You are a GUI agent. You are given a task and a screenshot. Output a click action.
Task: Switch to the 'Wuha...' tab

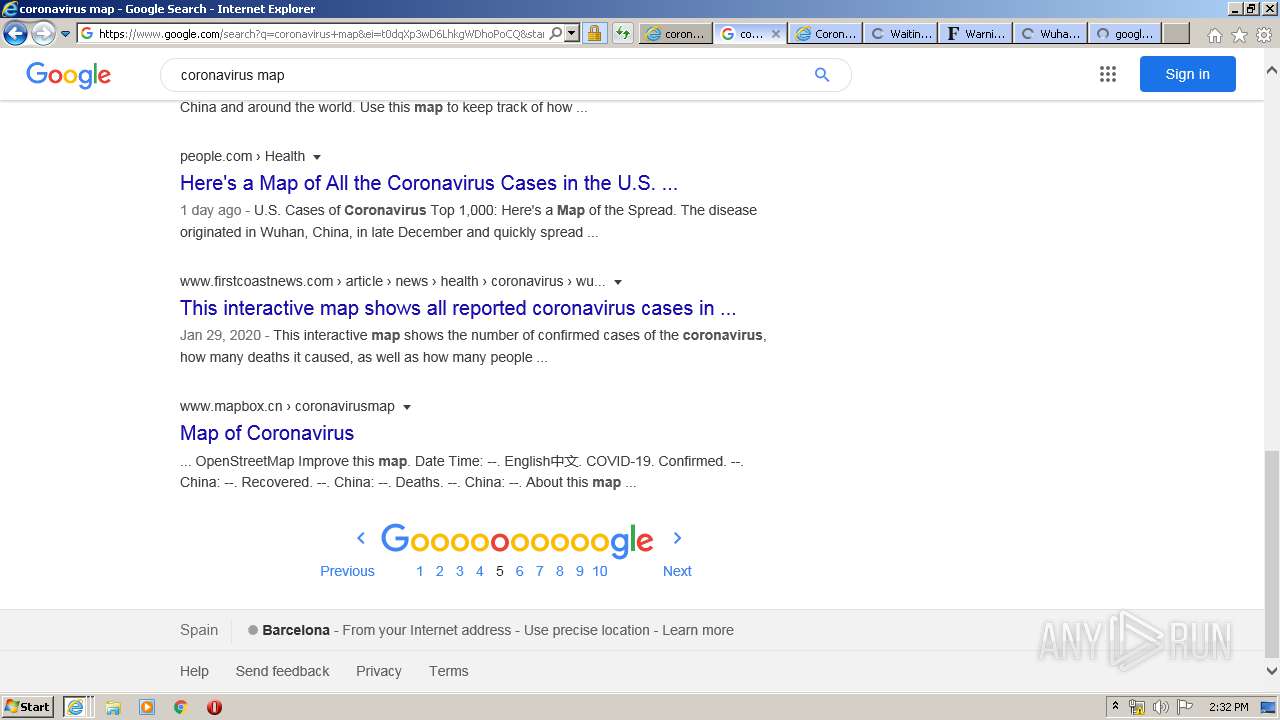pos(1050,33)
